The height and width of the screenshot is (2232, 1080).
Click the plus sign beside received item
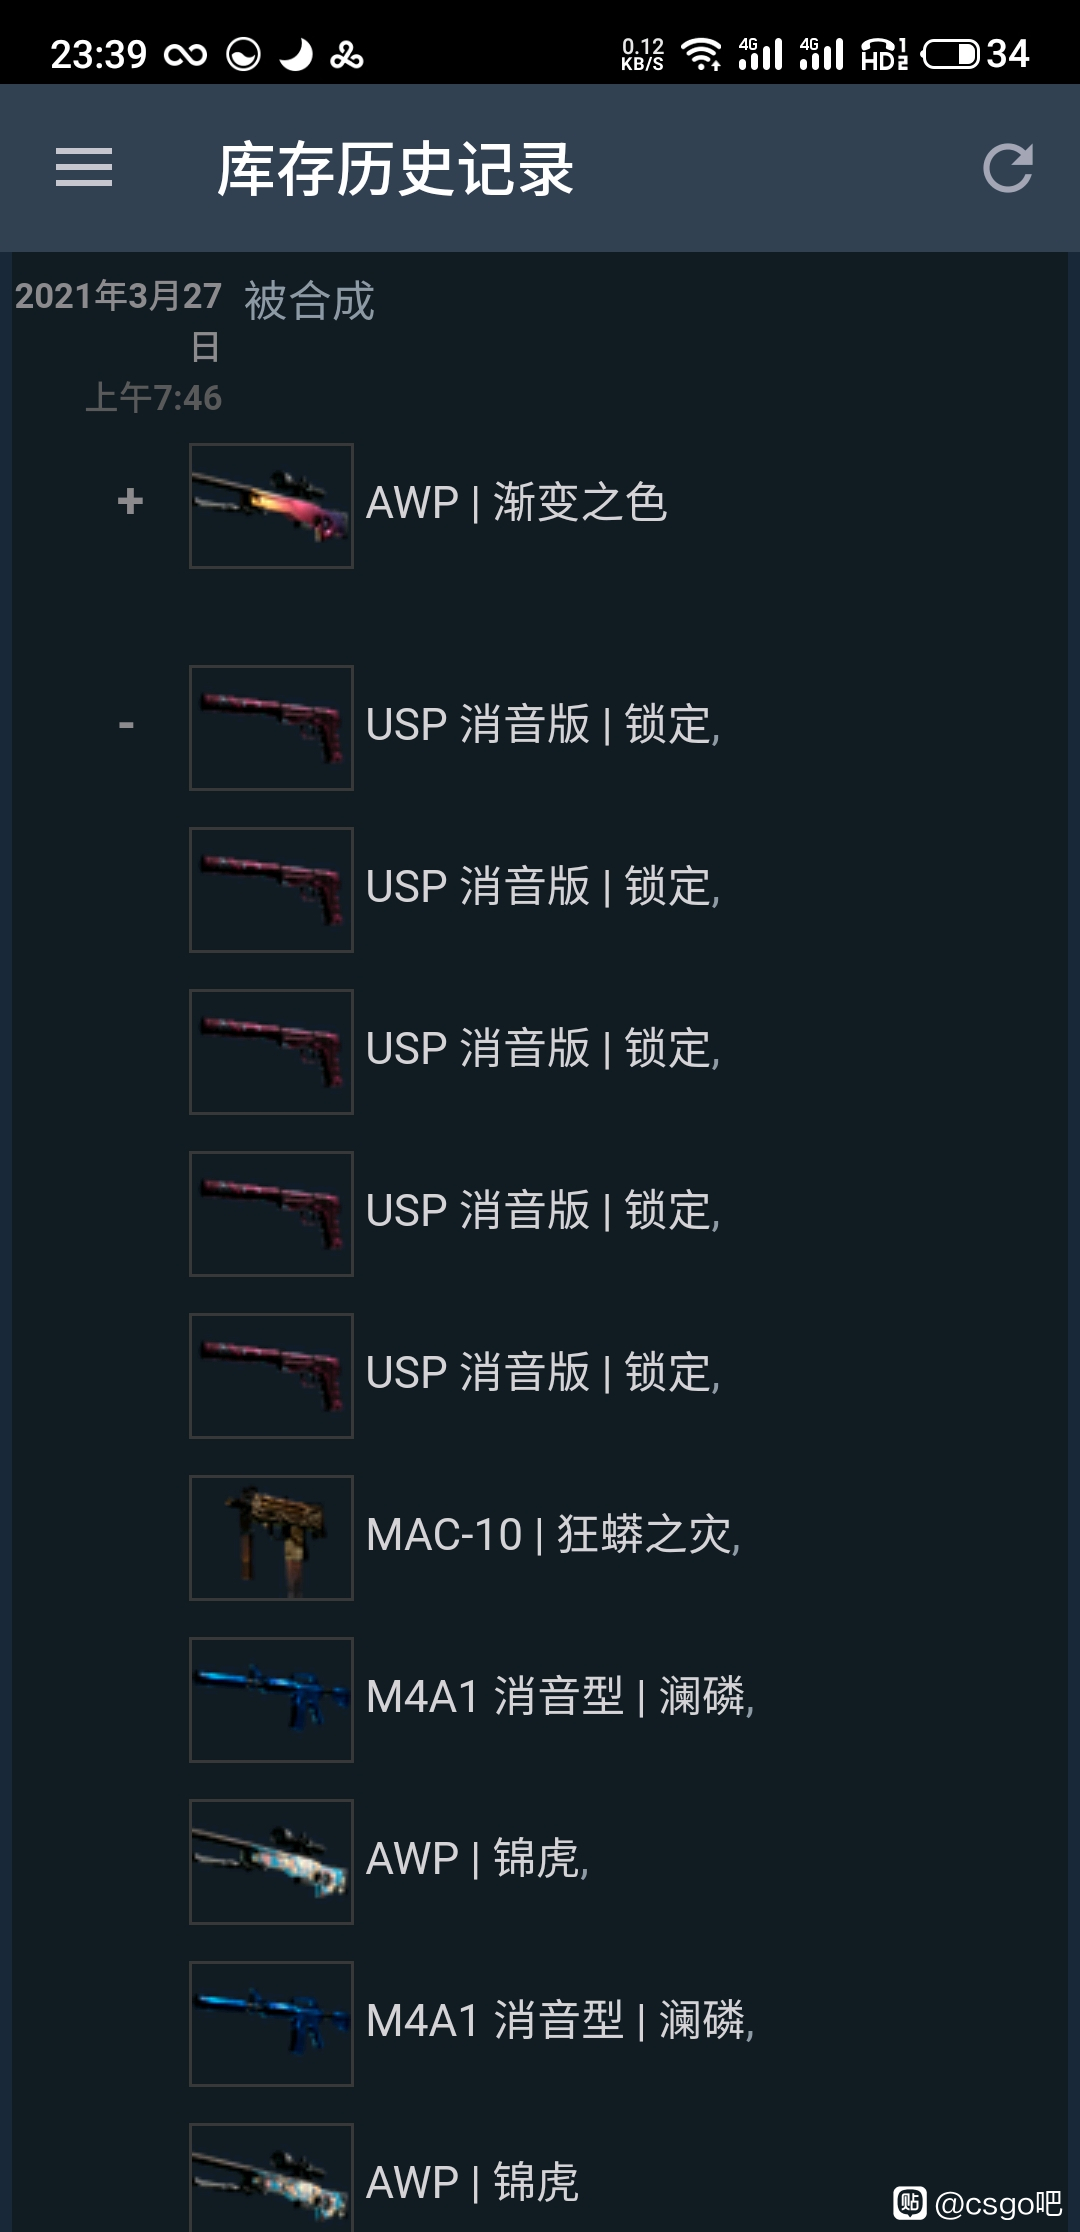(x=130, y=501)
